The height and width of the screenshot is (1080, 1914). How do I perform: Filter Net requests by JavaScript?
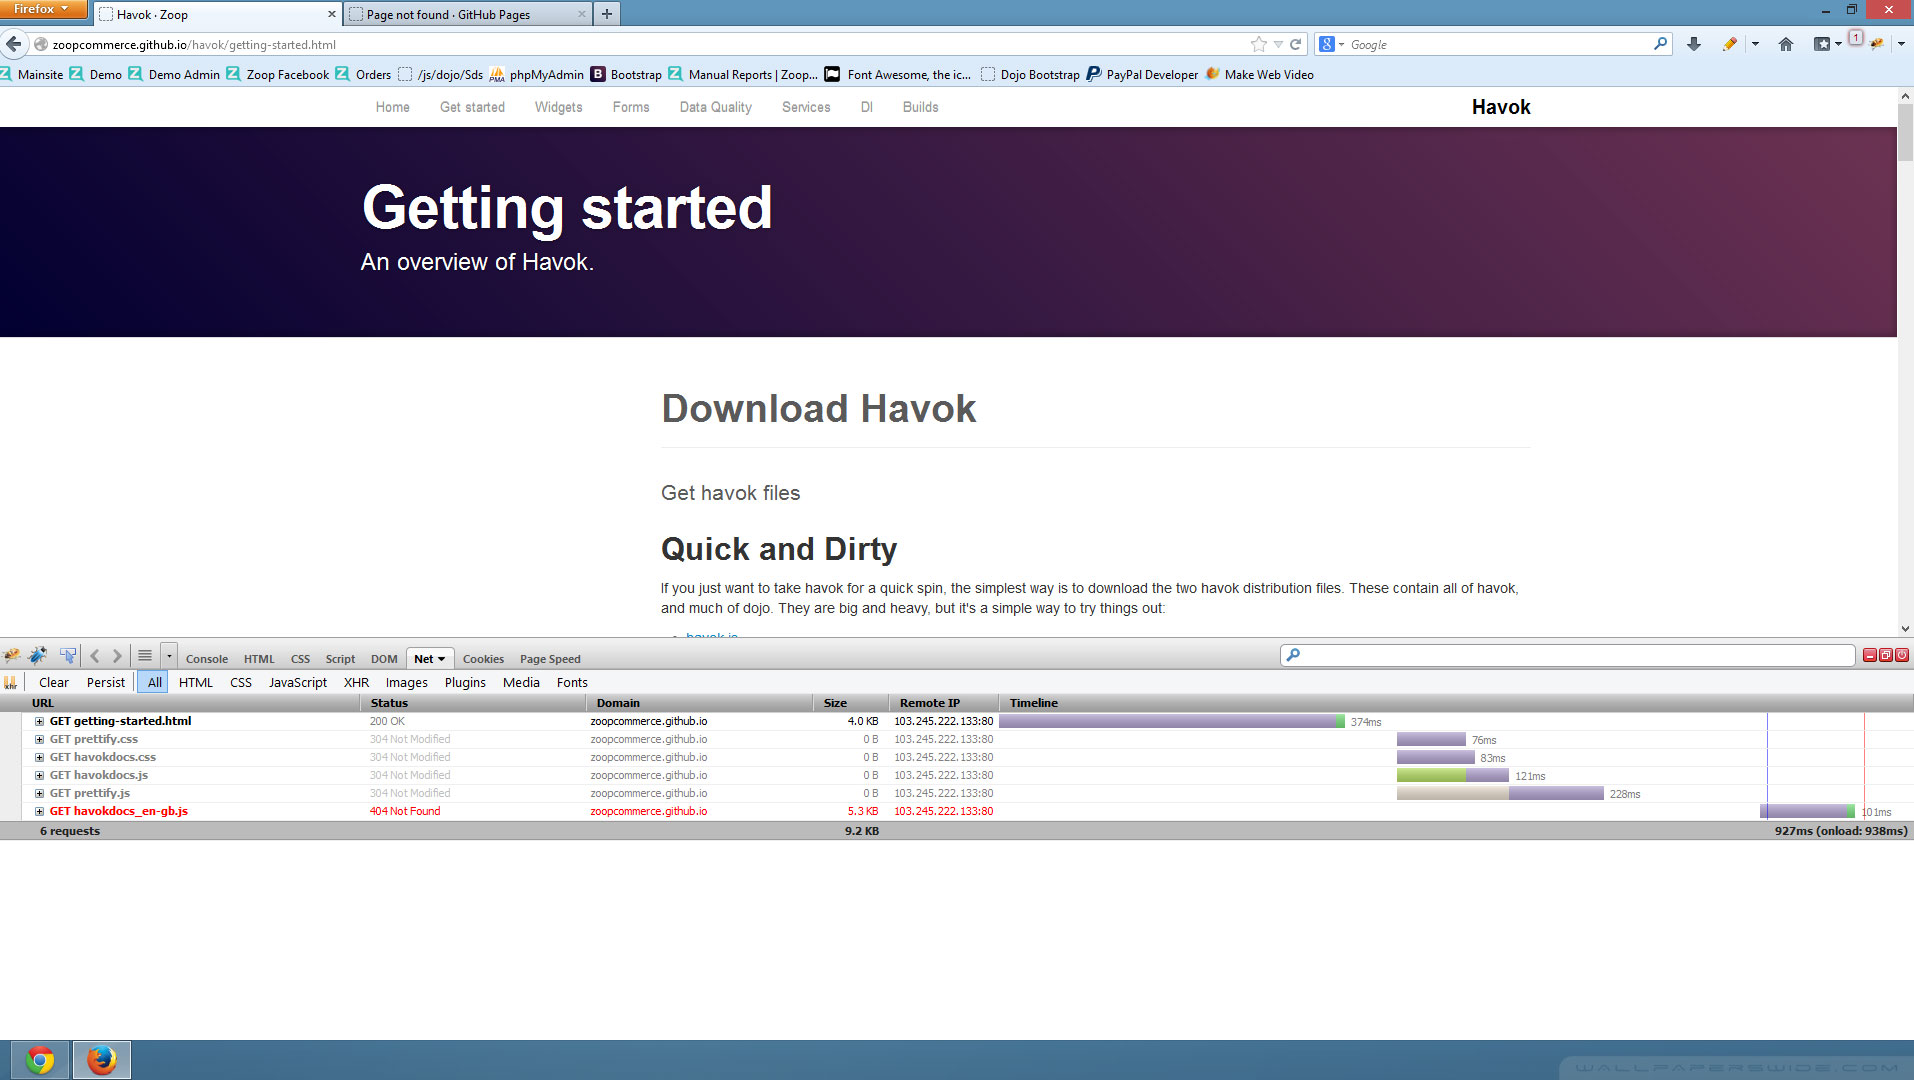point(298,682)
